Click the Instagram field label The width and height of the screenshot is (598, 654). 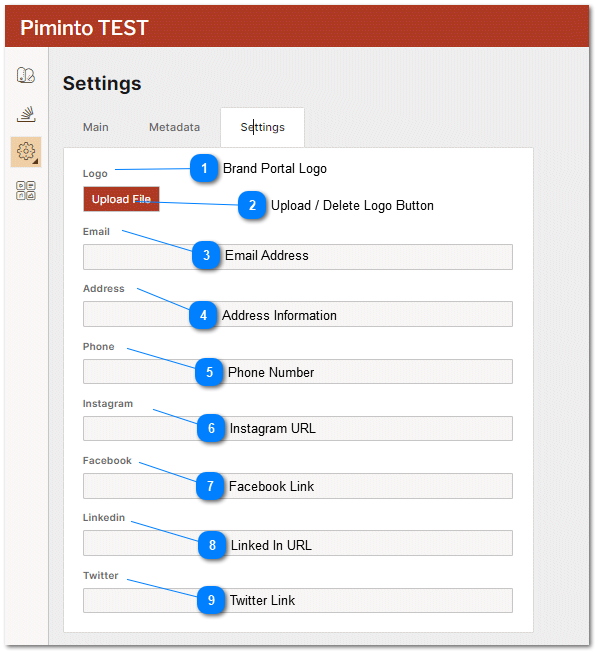click(108, 404)
